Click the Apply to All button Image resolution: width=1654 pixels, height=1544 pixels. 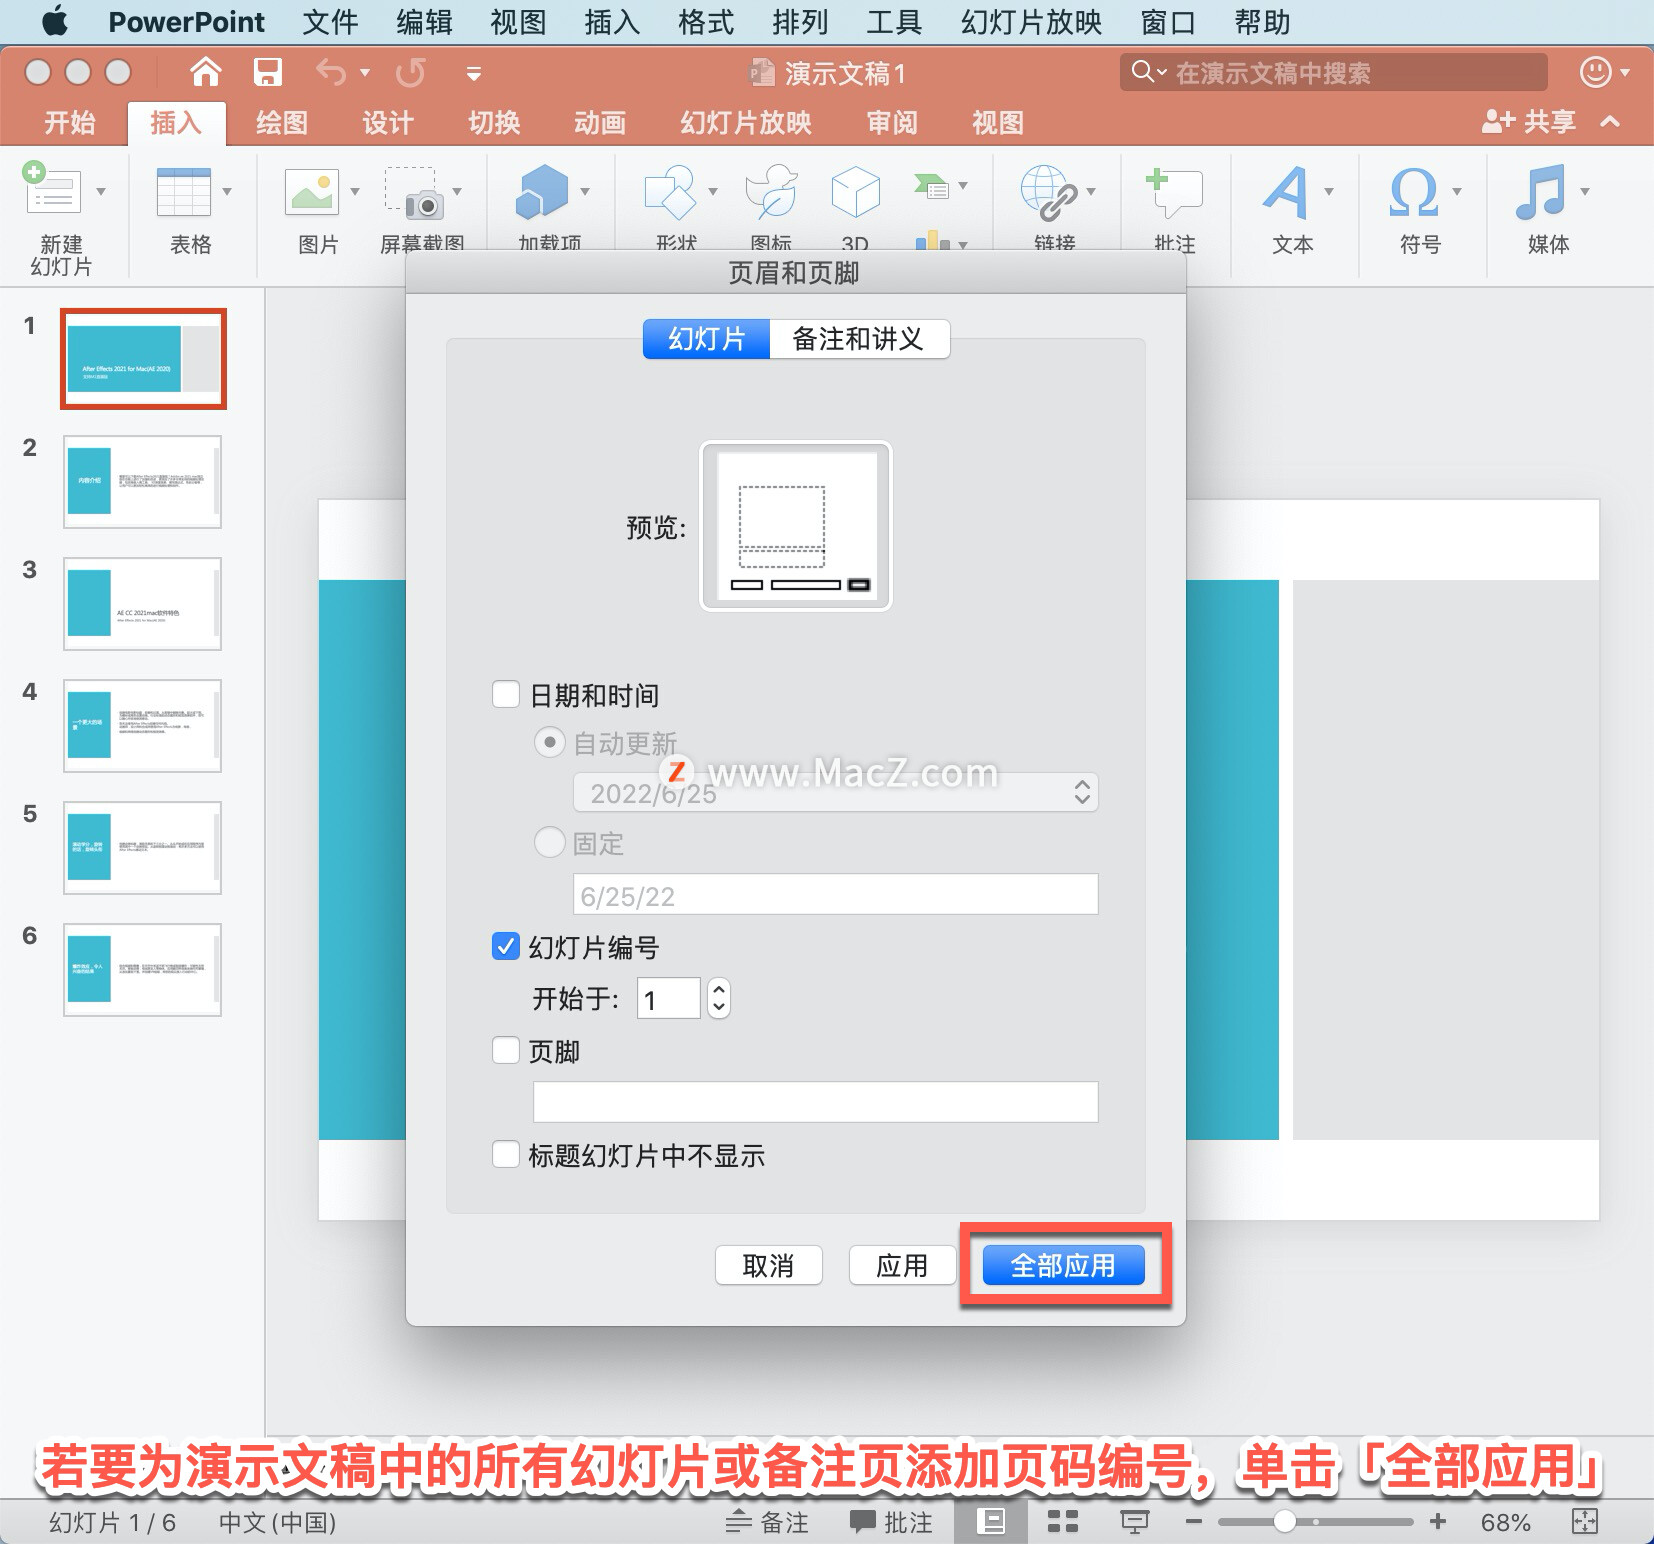(1063, 1265)
